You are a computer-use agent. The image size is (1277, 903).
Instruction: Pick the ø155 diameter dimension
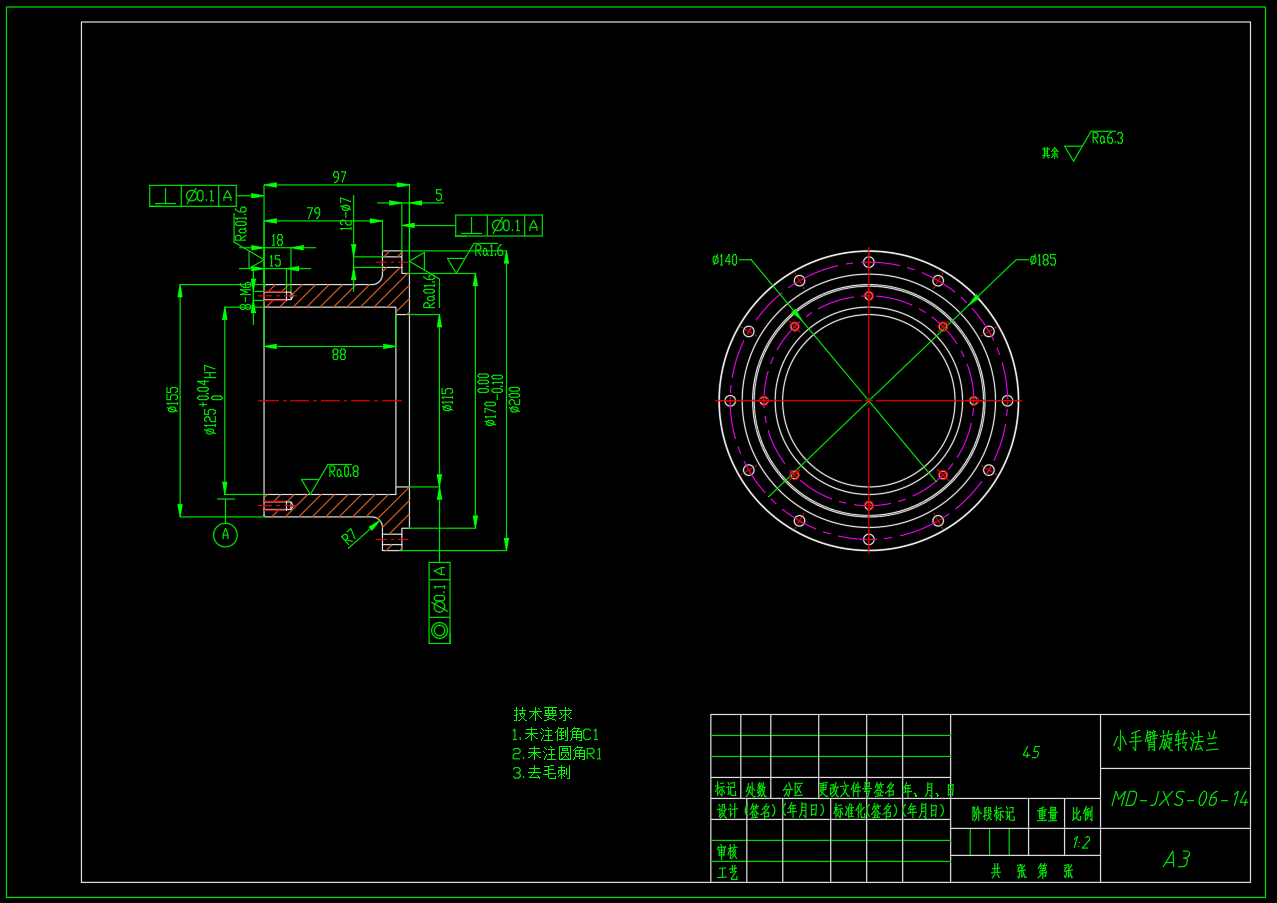coord(173,400)
